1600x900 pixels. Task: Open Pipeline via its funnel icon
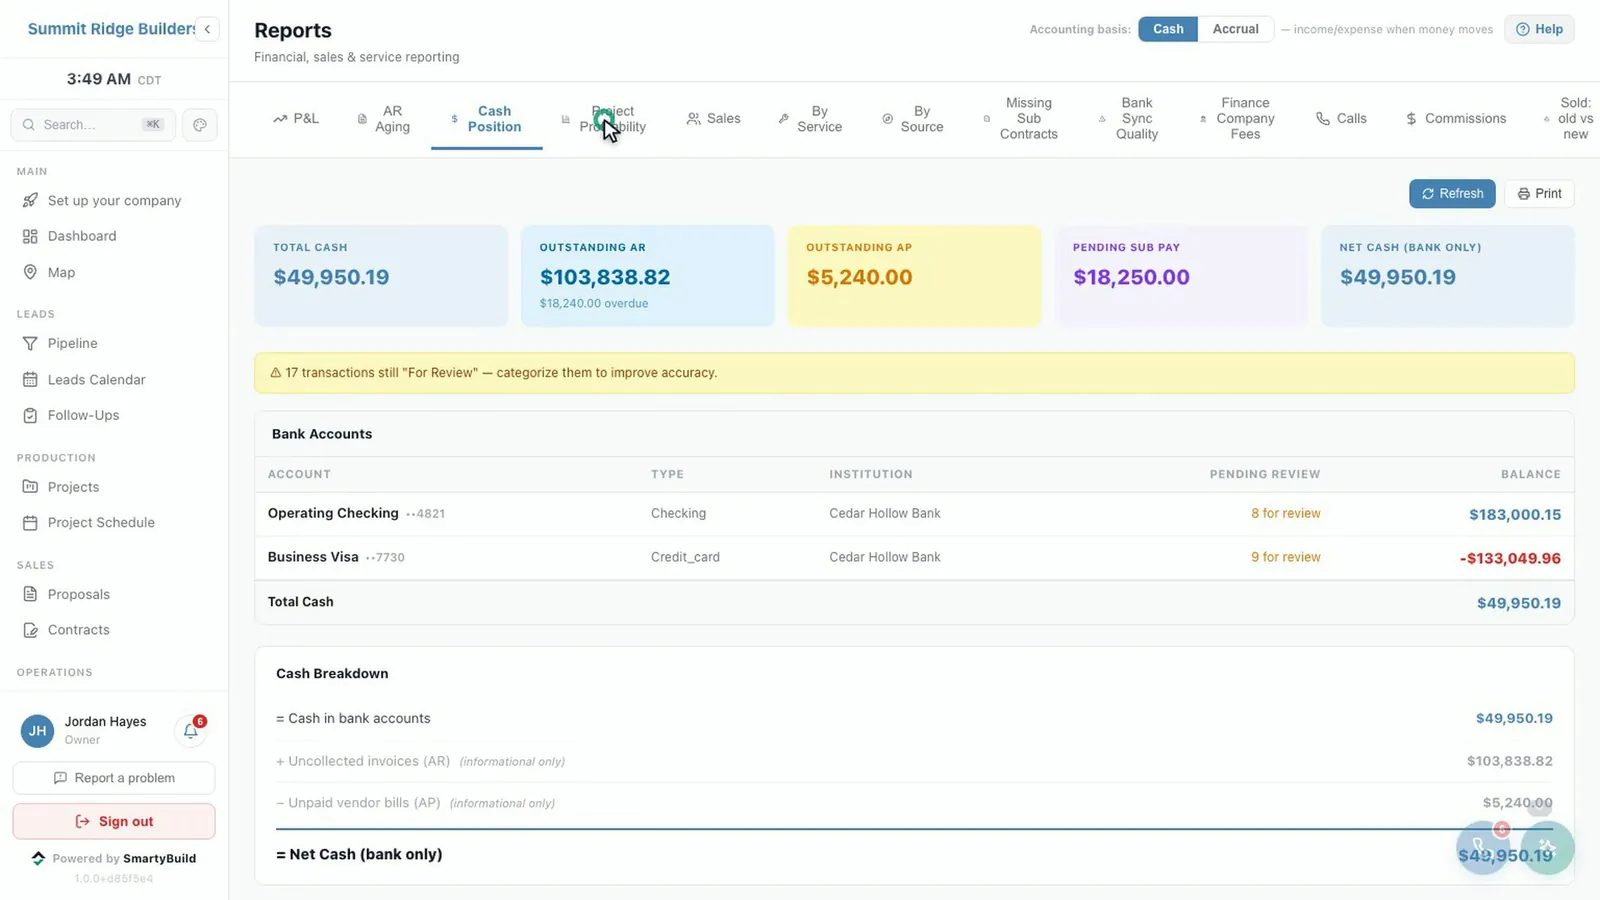(x=30, y=344)
